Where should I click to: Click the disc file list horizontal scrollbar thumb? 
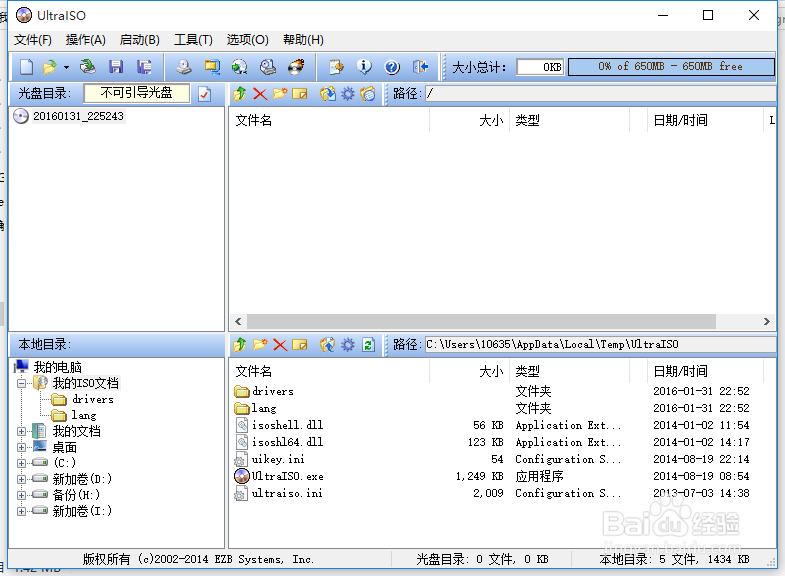coord(481,321)
